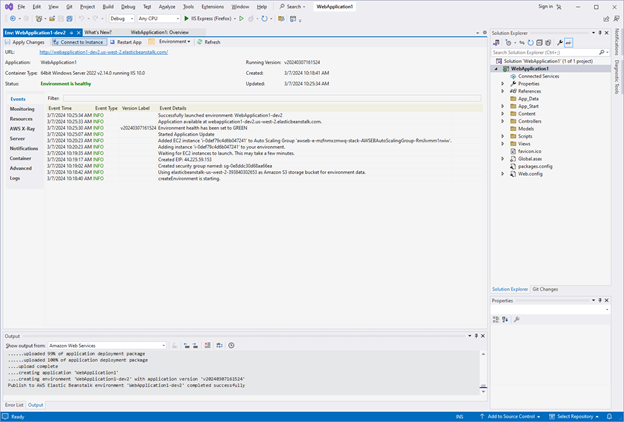The width and height of the screenshot is (624, 422).
Task: Click the Solution Explorer properties wrench icon
Action: (x=560, y=43)
